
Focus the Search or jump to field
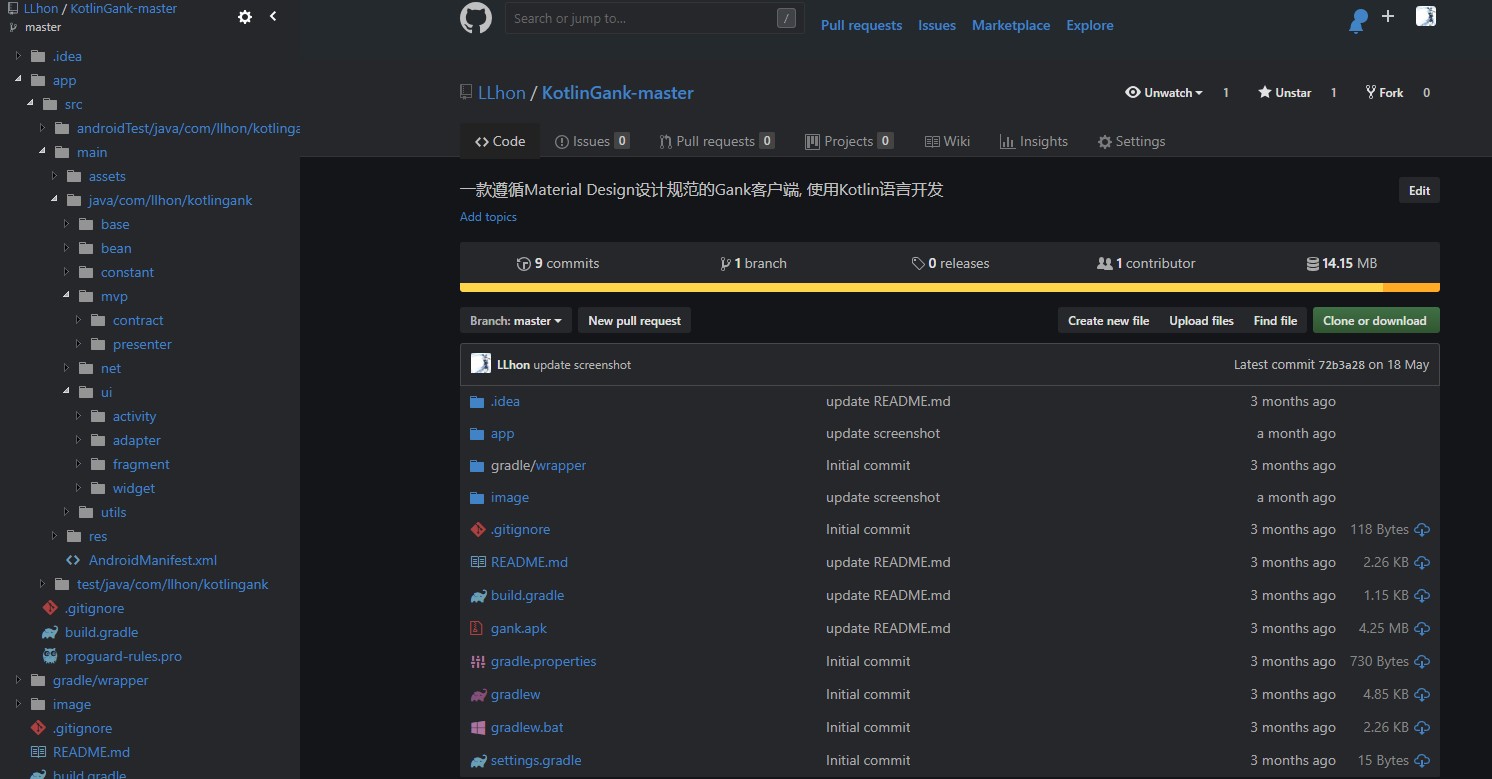(655, 18)
